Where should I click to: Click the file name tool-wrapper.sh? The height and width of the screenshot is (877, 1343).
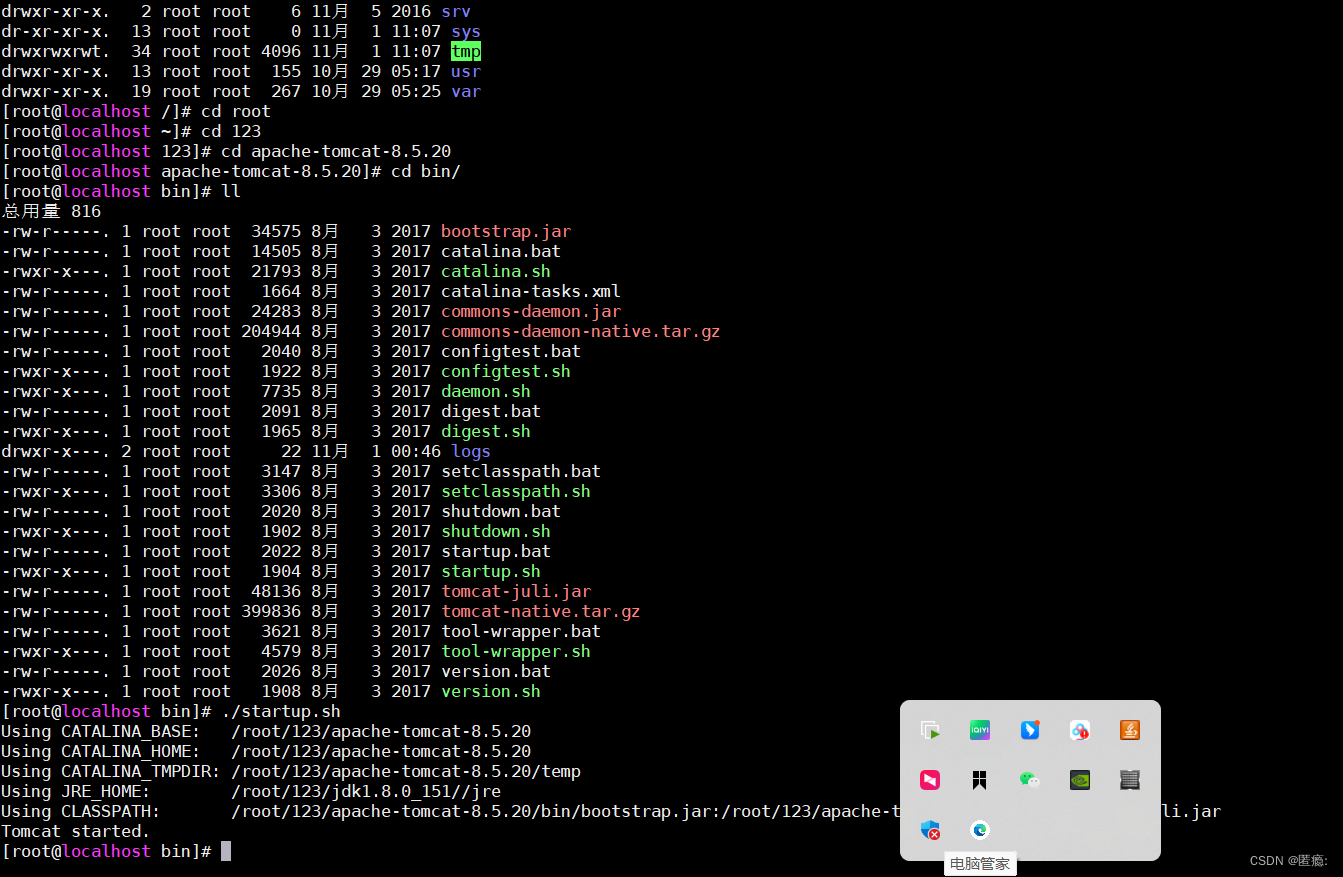[x=516, y=651]
